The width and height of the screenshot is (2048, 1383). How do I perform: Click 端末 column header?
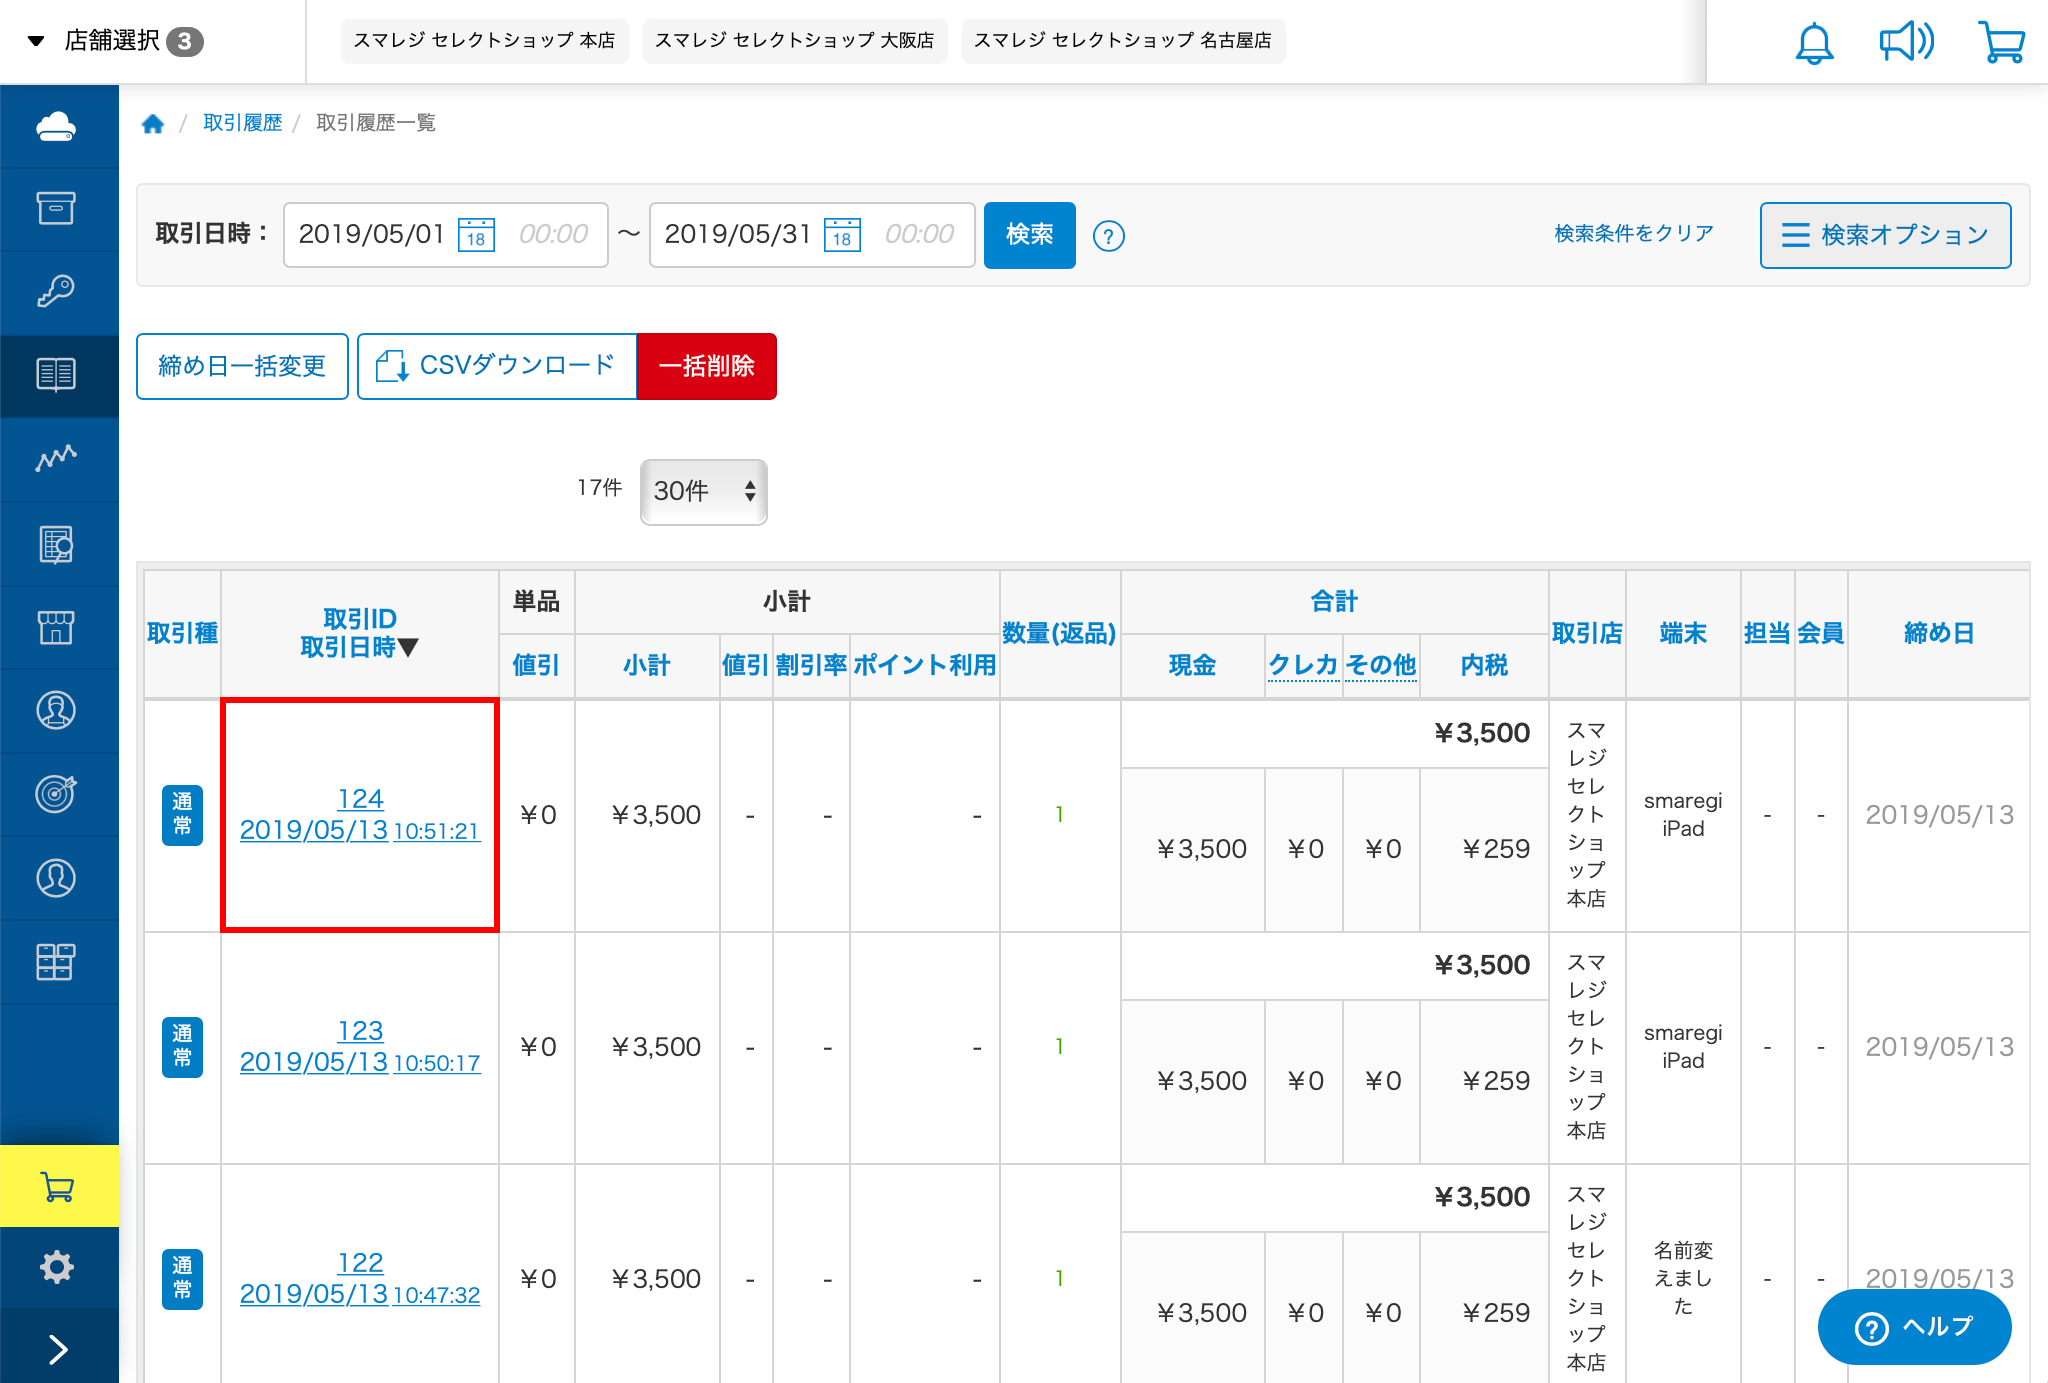click(x=1683, y=633)
